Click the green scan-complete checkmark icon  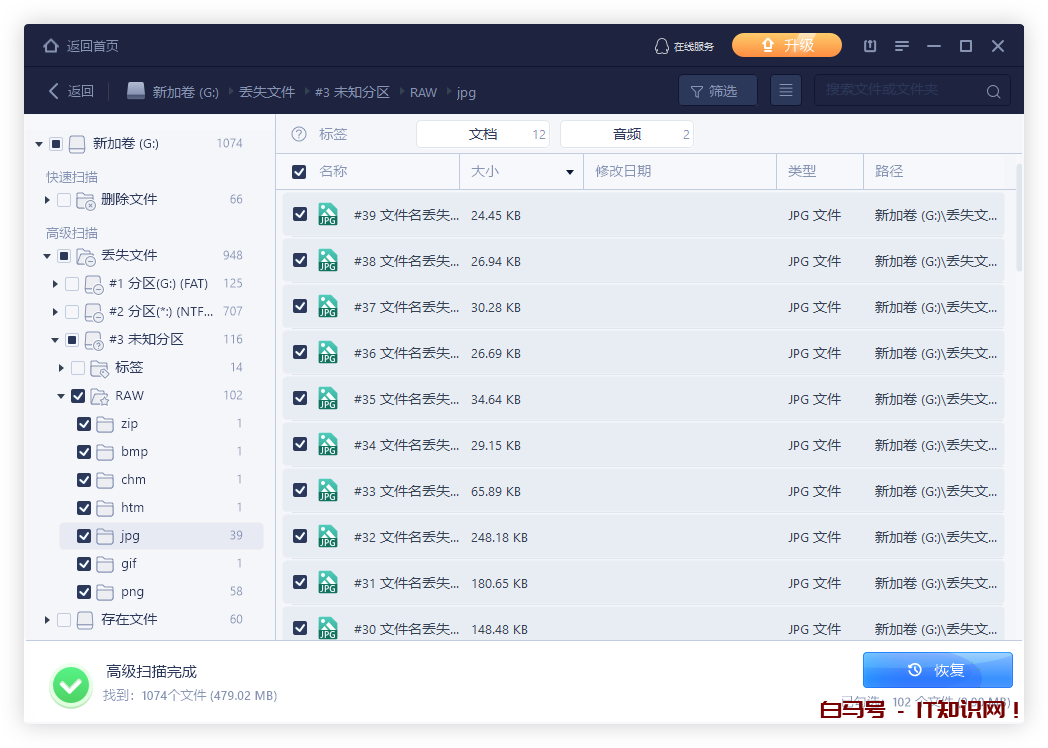pyautogui.click(x=70, y=687)
